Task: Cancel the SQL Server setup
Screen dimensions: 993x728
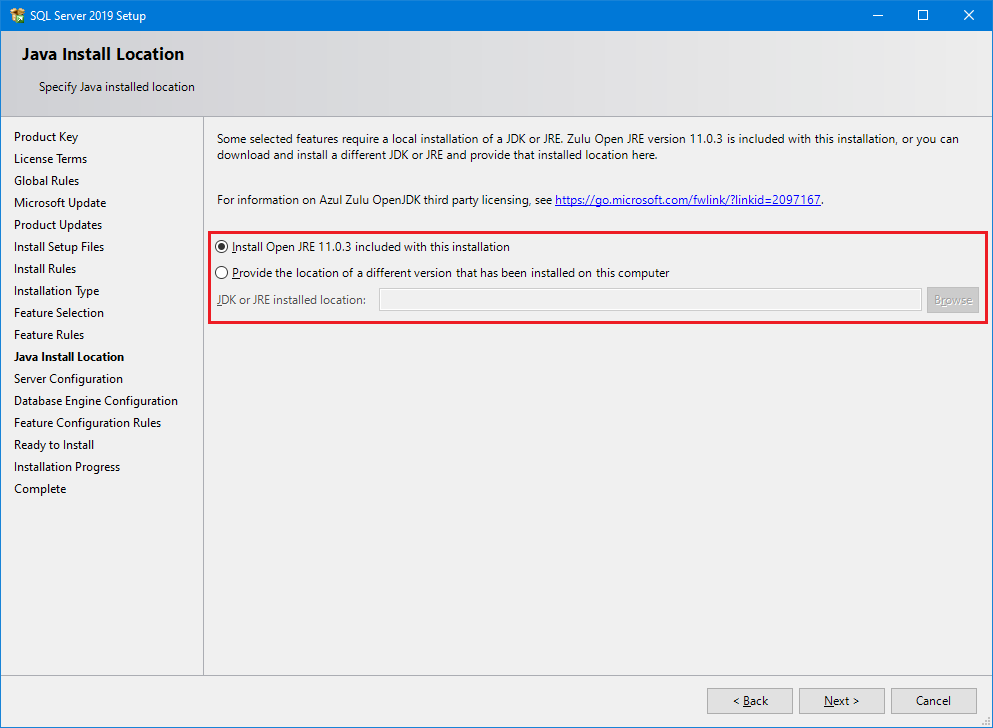Action: (933, 701)
